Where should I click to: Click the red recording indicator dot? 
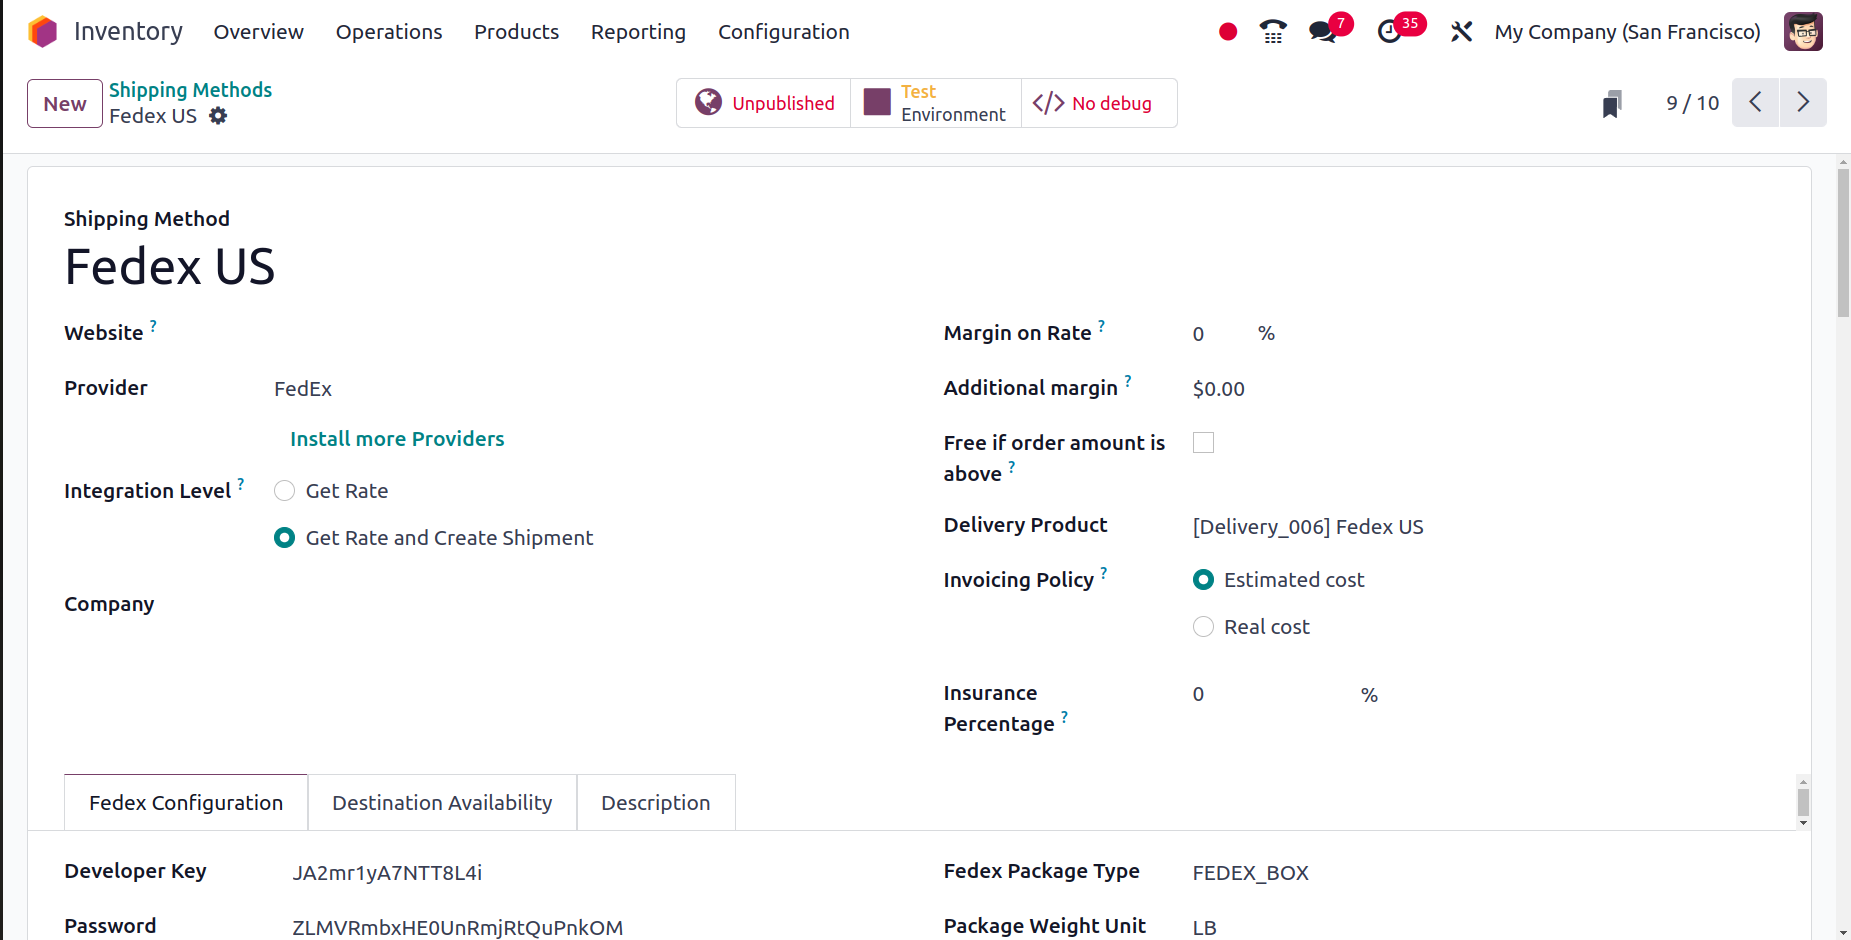point(1228,32)
